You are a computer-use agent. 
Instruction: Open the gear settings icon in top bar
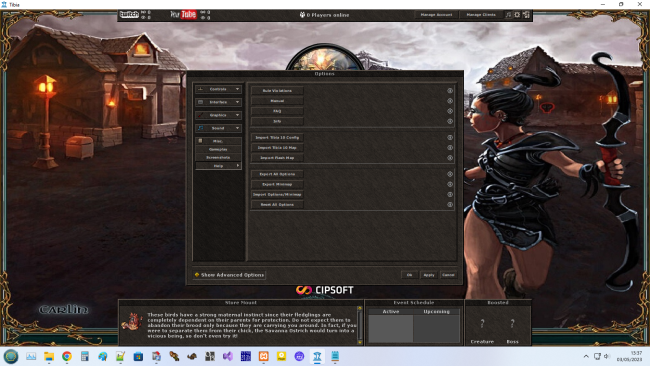[x=517, y=15]
